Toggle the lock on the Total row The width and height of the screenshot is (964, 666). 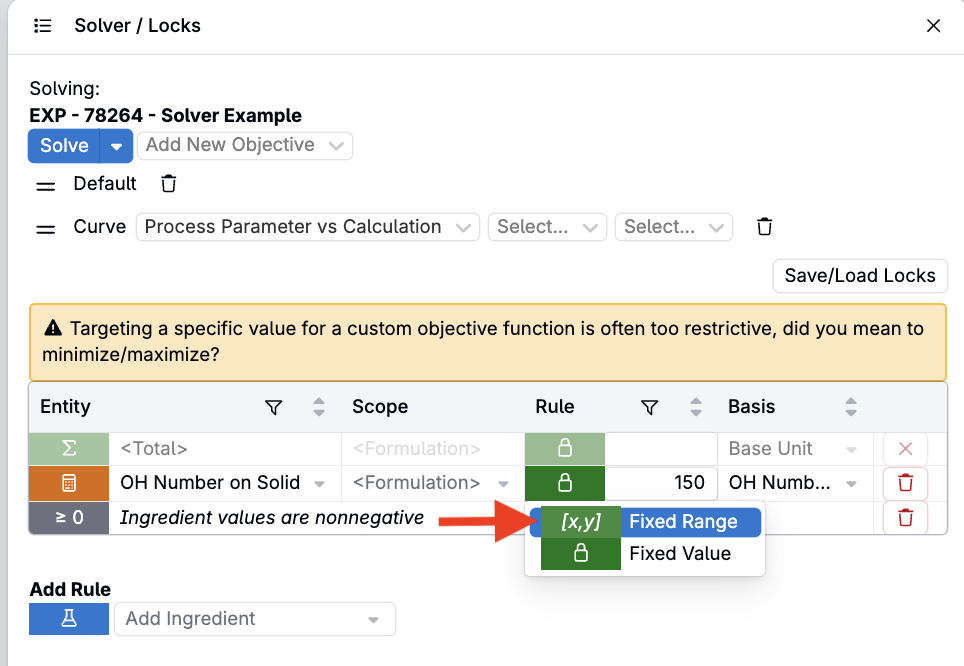tap(564, 449)
